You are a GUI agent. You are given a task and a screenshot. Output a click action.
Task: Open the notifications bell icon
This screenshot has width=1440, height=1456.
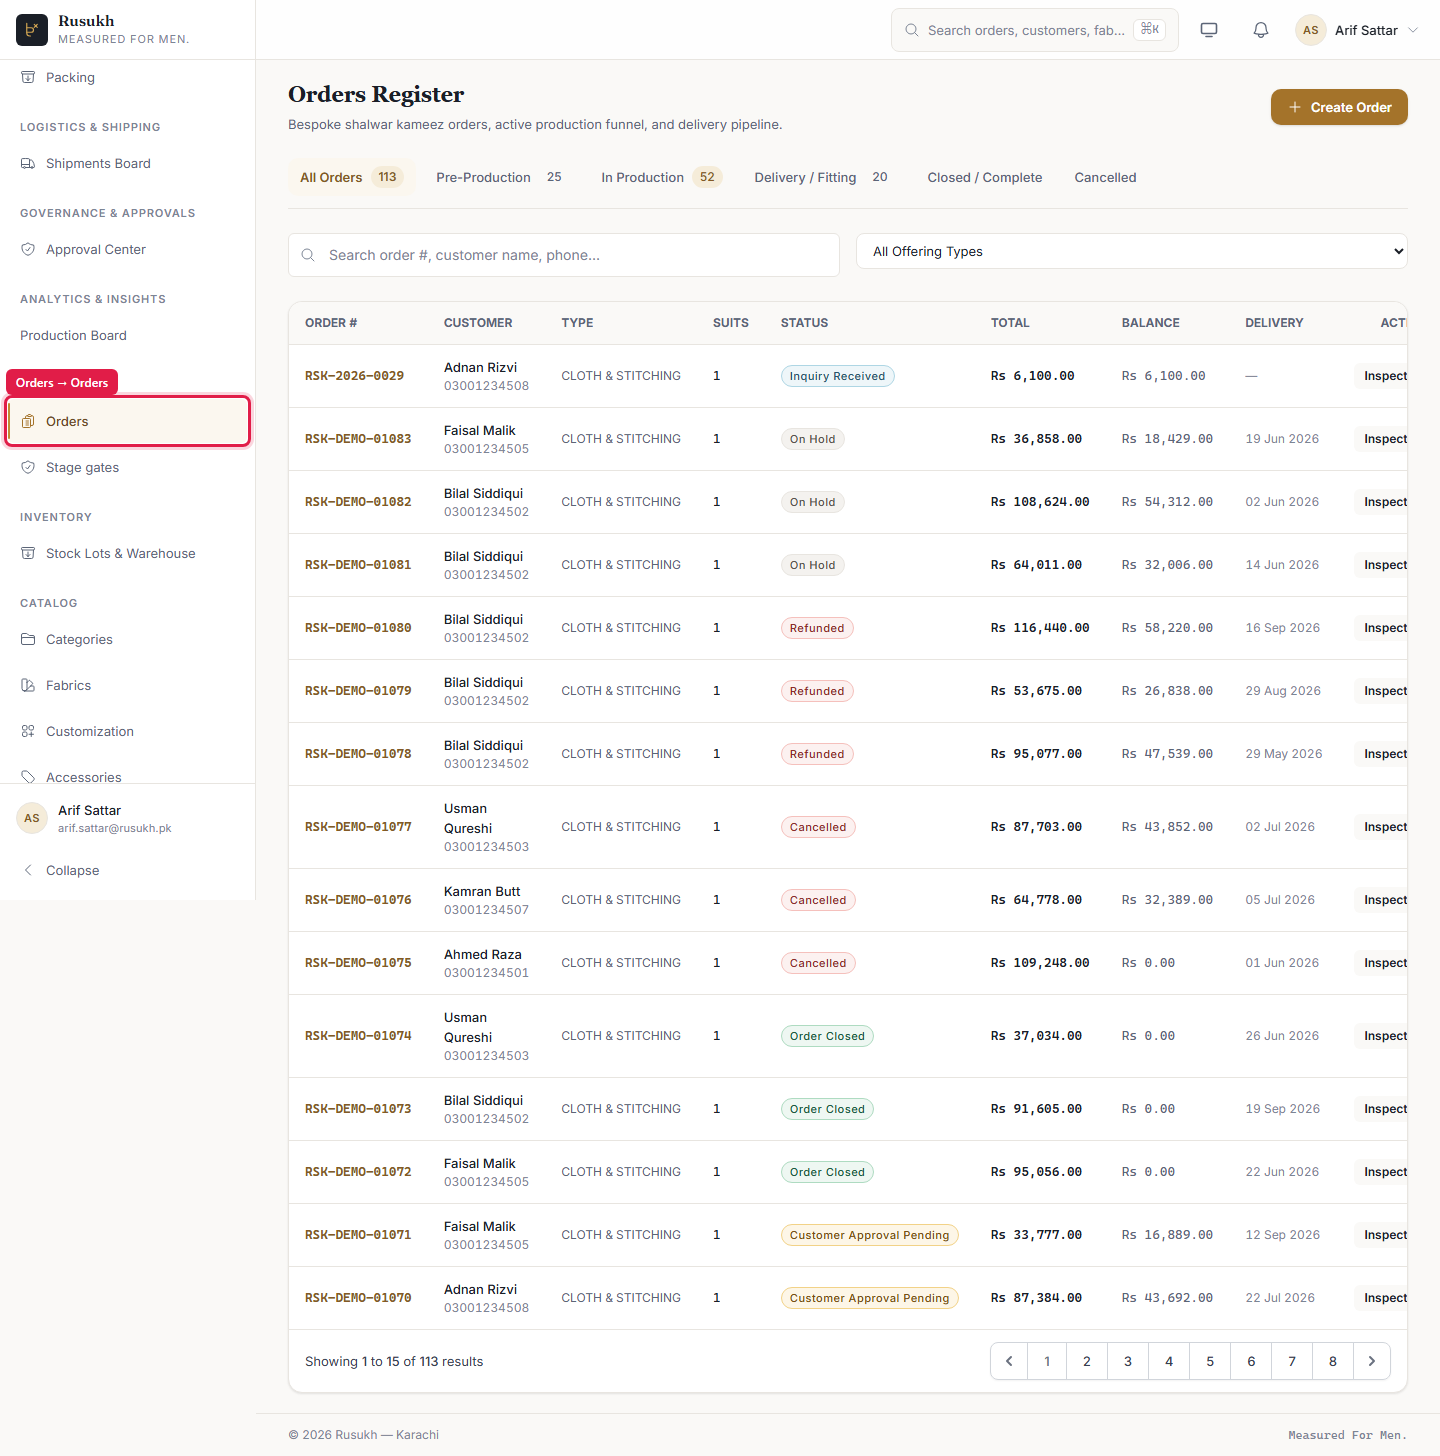1261,30
